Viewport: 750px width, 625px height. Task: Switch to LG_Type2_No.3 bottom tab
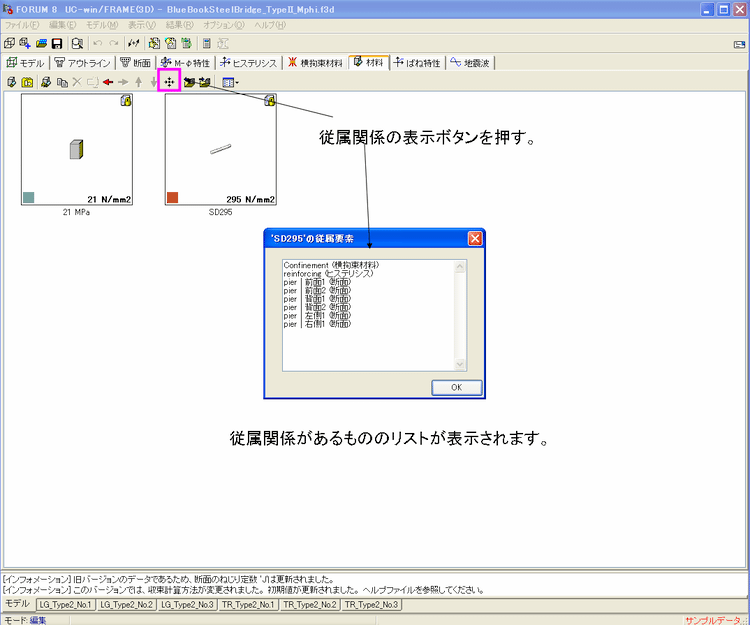pos(187,604)
